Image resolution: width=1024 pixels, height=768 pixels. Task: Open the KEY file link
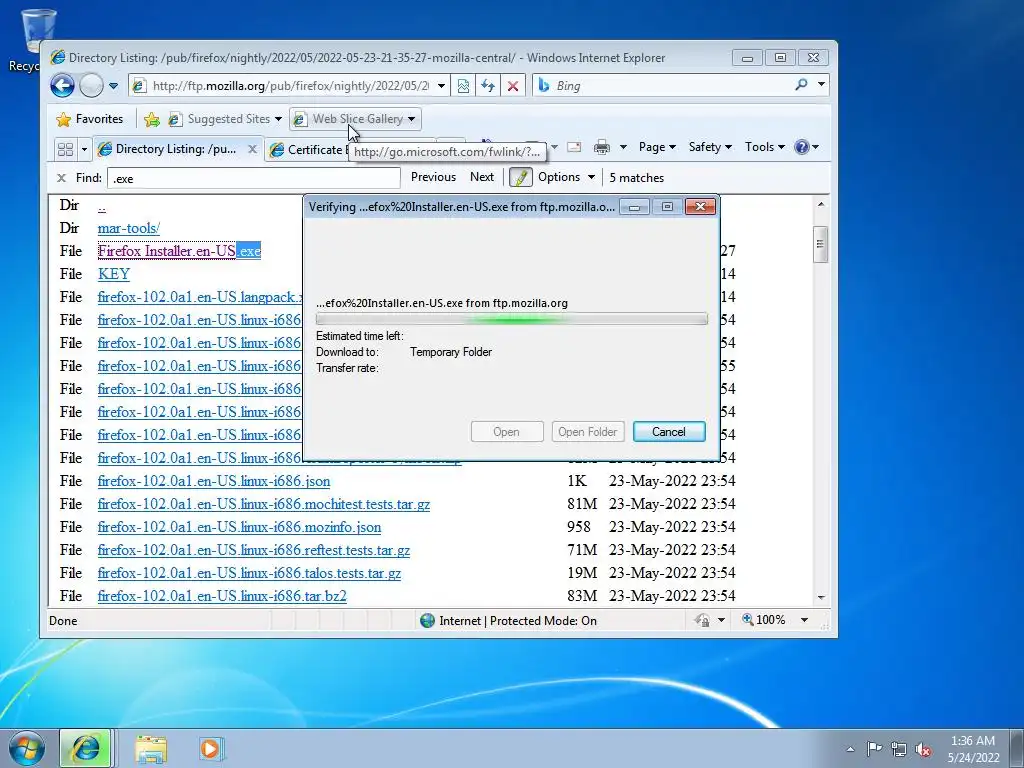pos(114,274)
